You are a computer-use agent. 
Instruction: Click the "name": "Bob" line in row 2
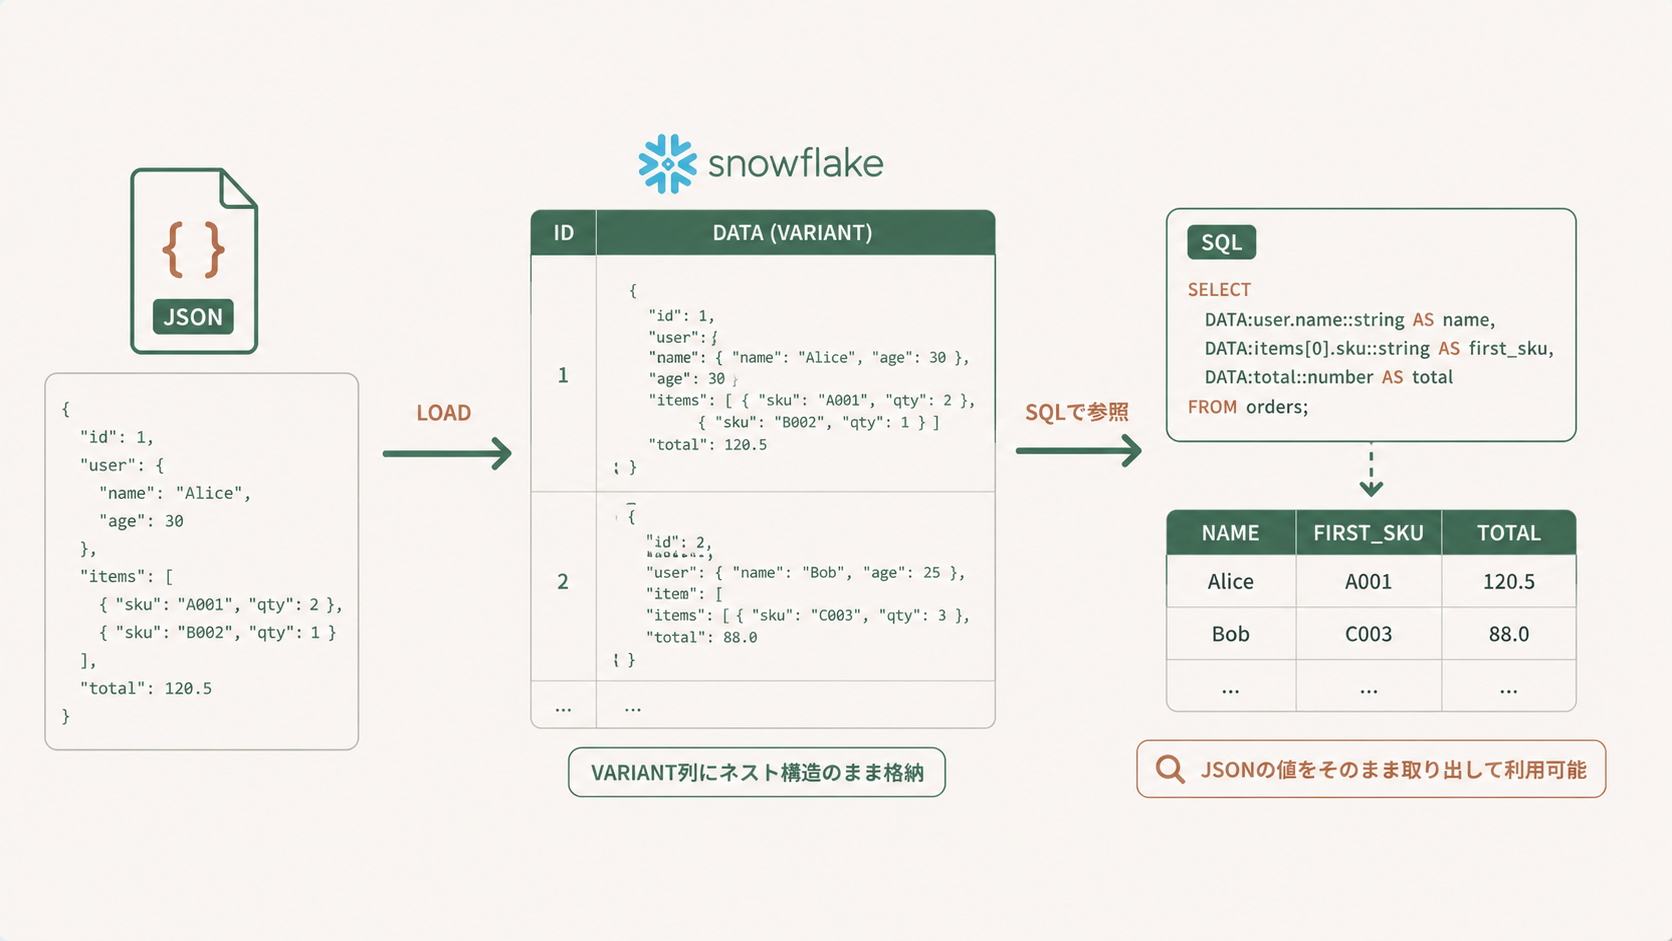click(805, 573)
